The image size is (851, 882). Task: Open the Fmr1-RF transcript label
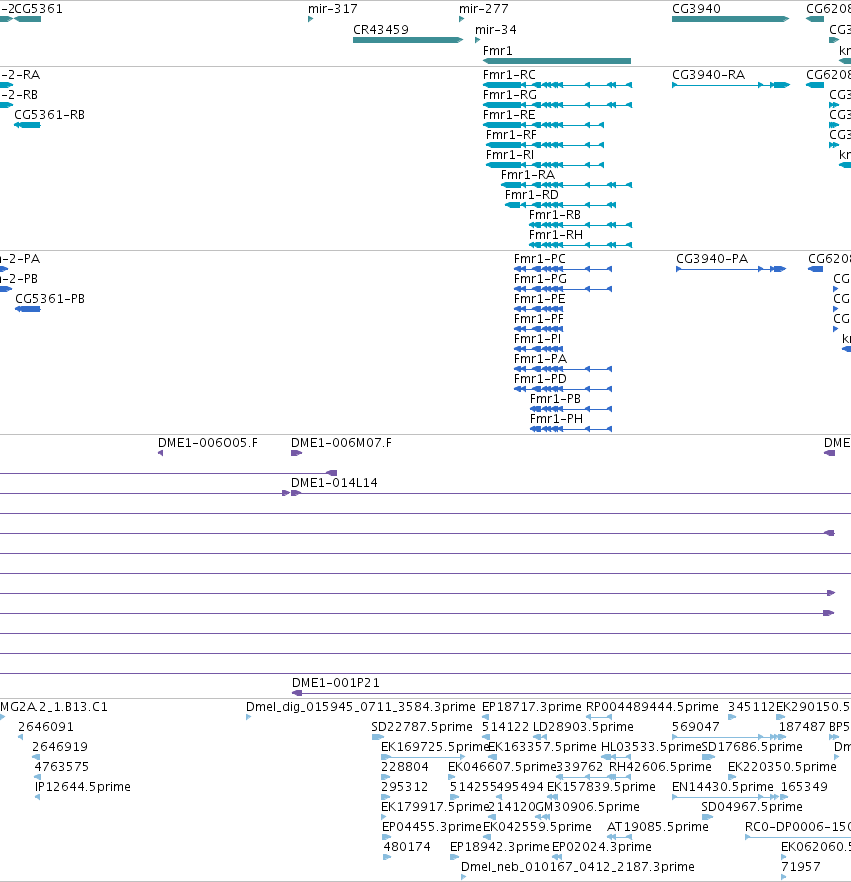click(x=511, y=135)
